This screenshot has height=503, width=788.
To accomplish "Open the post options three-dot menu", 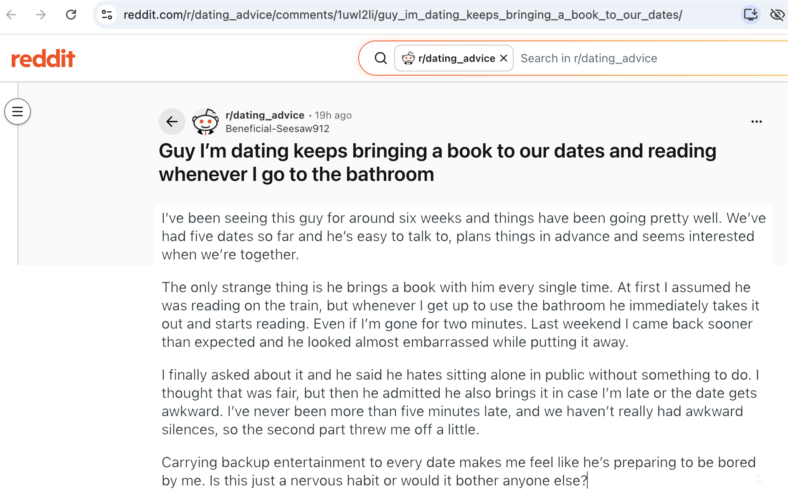I will [x=756, y=122].
